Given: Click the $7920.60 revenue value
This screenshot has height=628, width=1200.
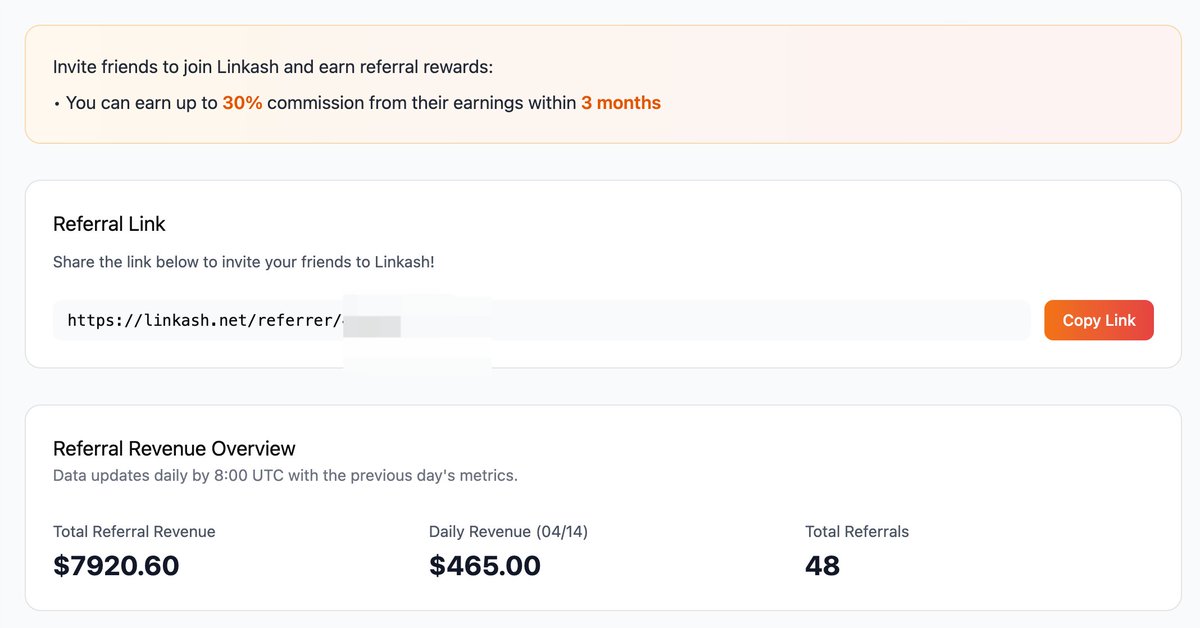Looking at the screenshot, I should pos(116,566).
